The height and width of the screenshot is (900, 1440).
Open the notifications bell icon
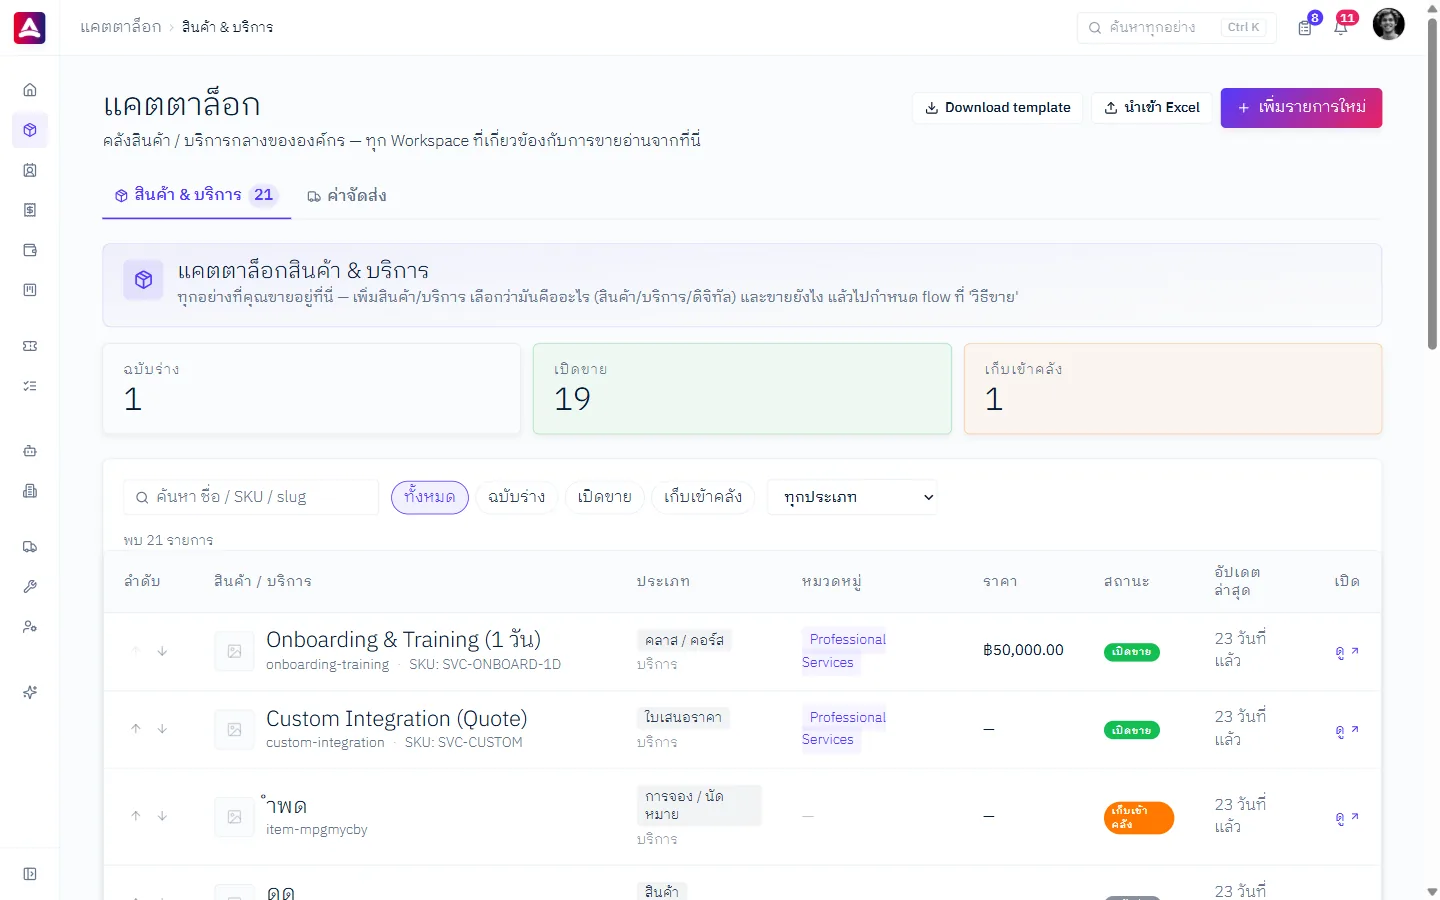1341,28
